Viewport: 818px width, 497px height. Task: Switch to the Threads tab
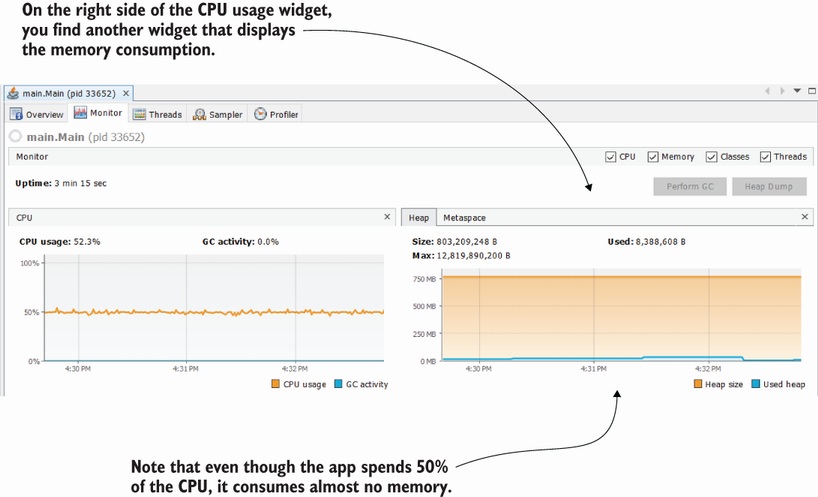coord(158,114)
